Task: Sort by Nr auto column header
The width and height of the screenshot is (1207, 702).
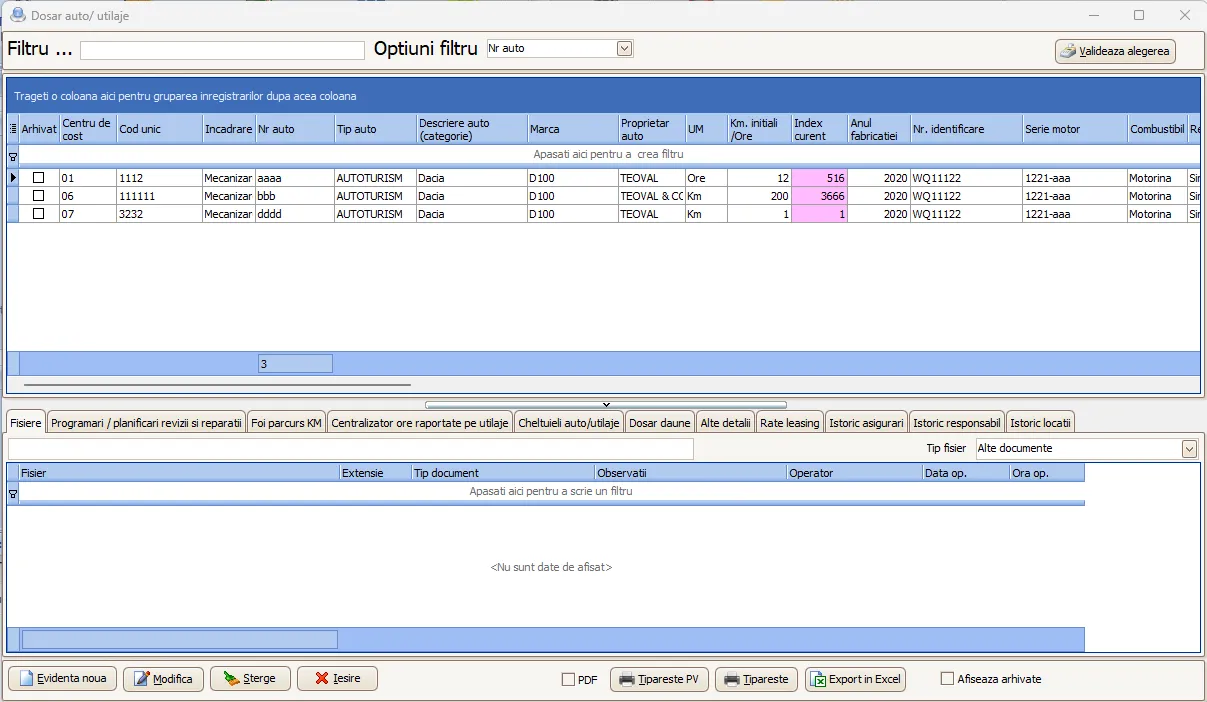Action: [x=294, y=129]
